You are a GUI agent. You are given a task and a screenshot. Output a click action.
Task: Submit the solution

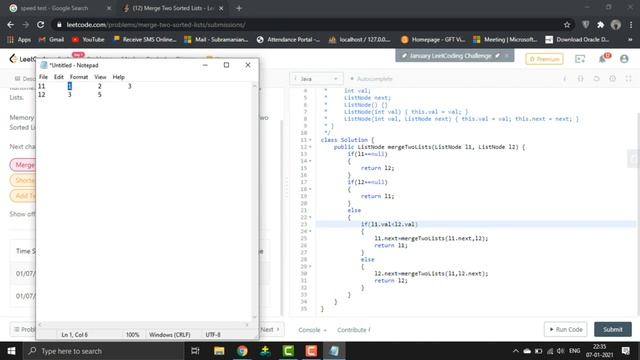(x=613, y=329)
